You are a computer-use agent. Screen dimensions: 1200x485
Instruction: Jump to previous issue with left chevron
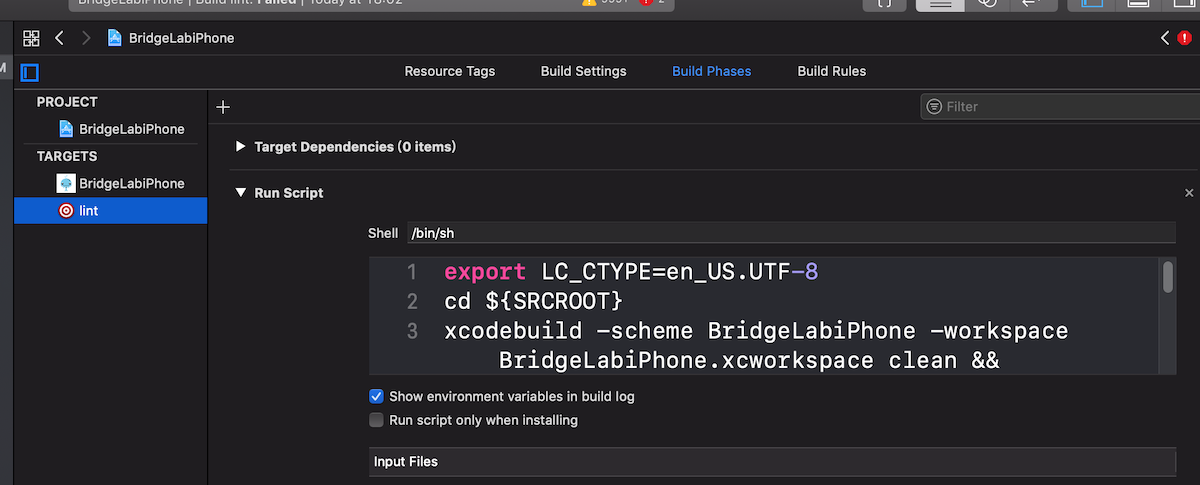pos(1165,38)
